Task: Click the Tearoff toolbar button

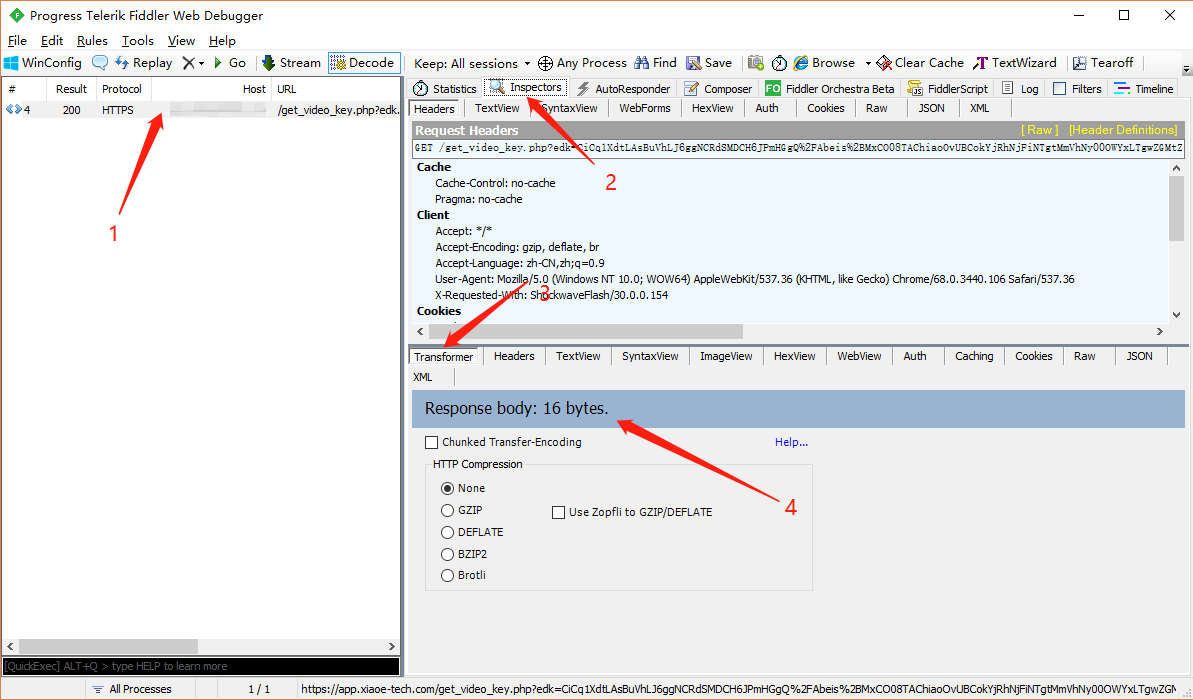Action: pyautogui.click(x=1103, y=63)
